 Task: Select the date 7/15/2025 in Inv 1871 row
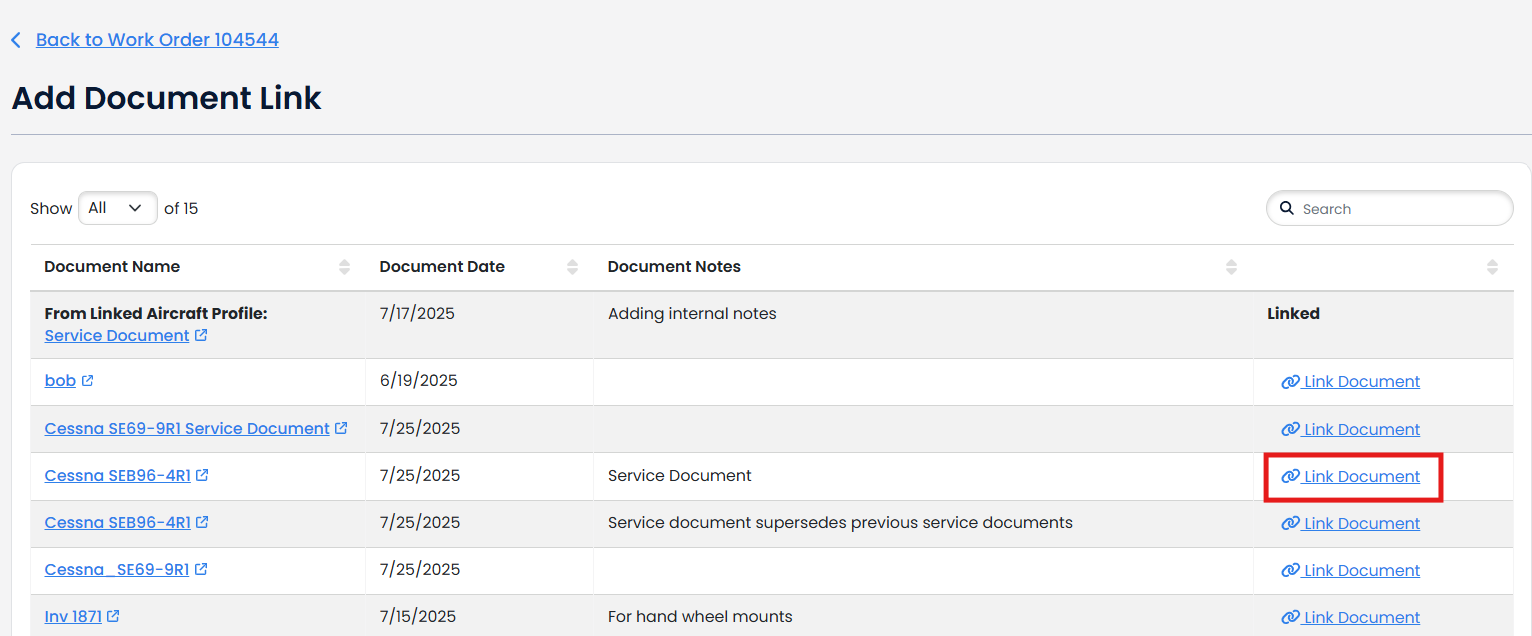417,616
